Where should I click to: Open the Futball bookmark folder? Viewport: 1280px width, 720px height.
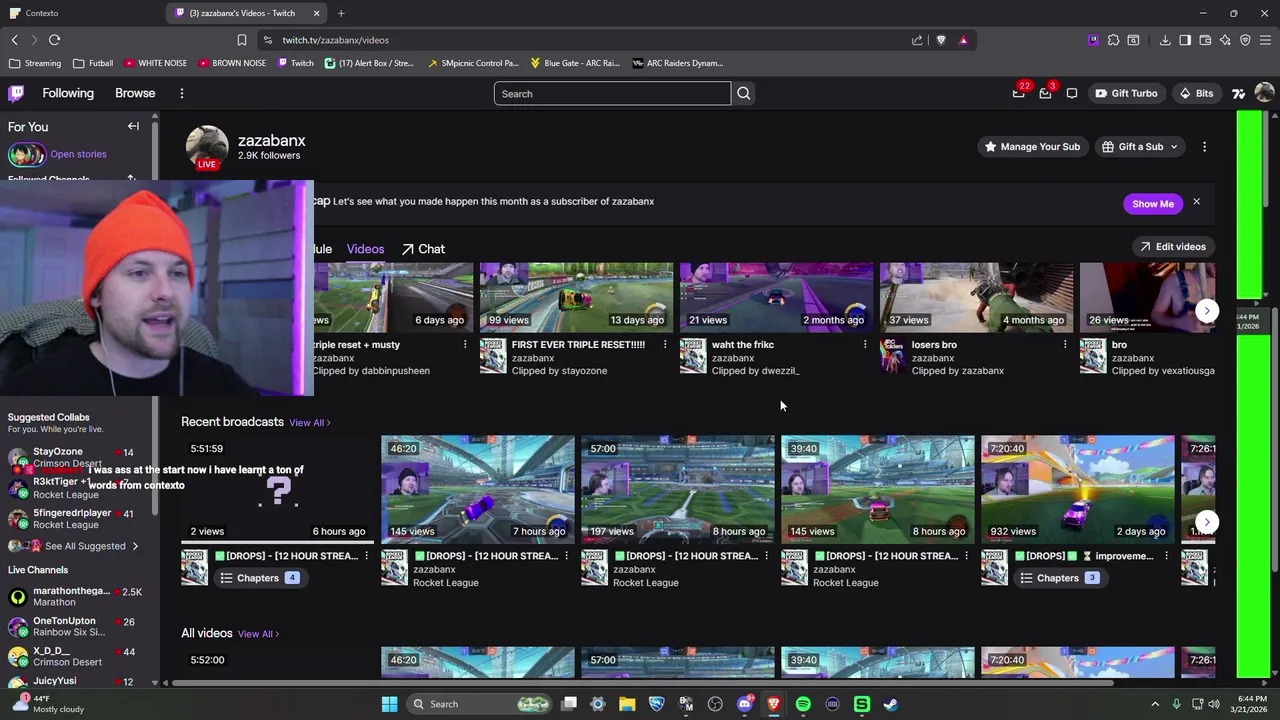click(x=93, y=63)
